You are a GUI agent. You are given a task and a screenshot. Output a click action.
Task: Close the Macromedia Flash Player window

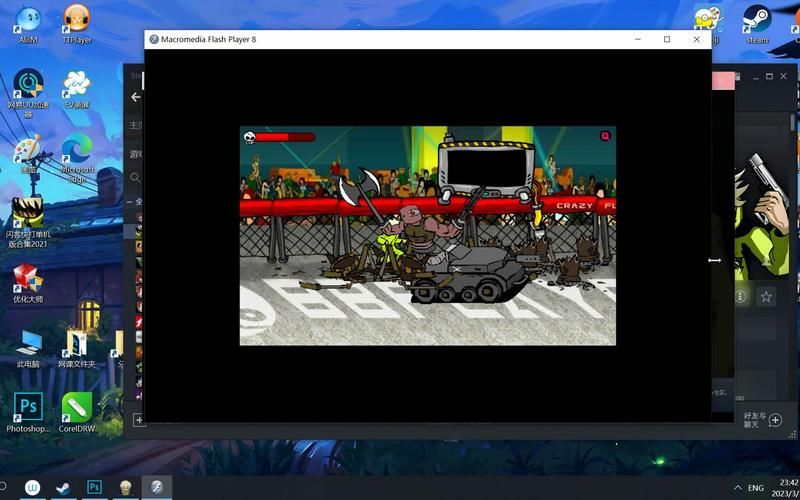coord(696,39)
